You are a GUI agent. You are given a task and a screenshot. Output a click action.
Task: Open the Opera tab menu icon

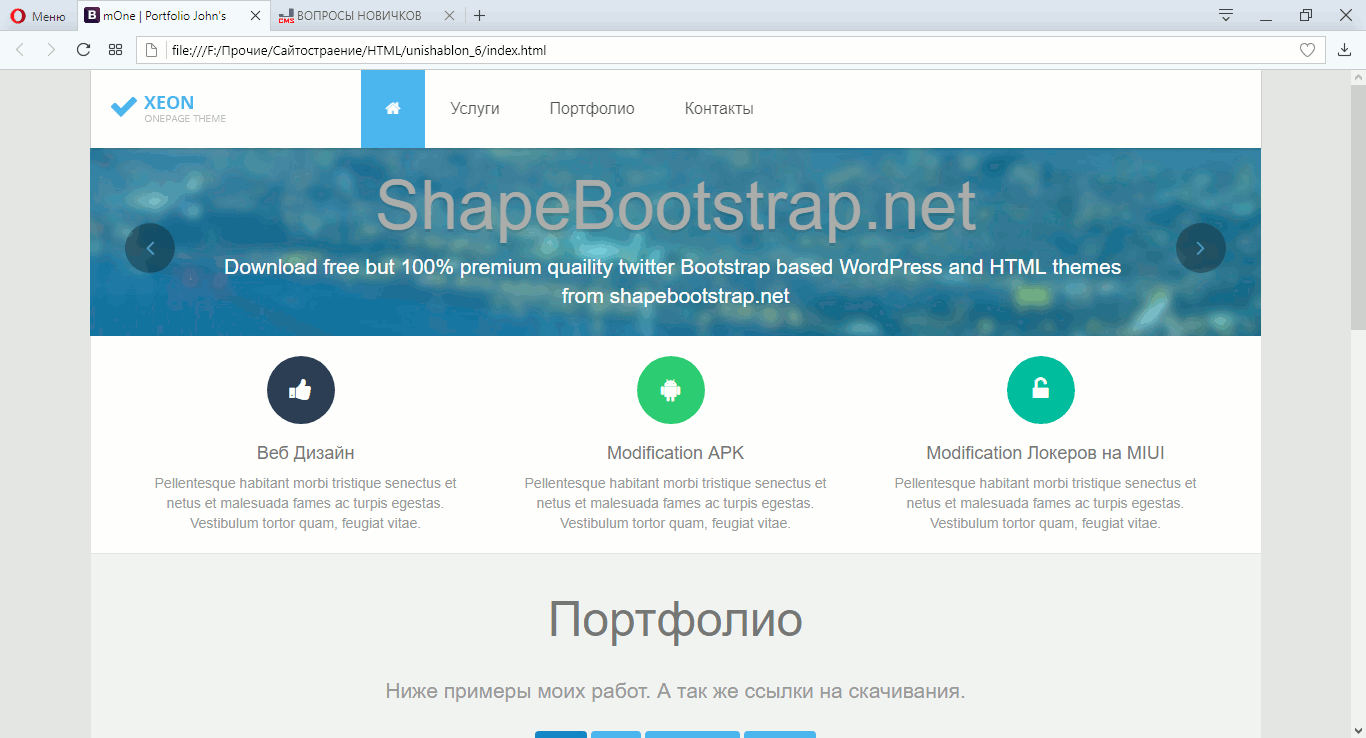pyautogui.click(x=1226, y=15)
